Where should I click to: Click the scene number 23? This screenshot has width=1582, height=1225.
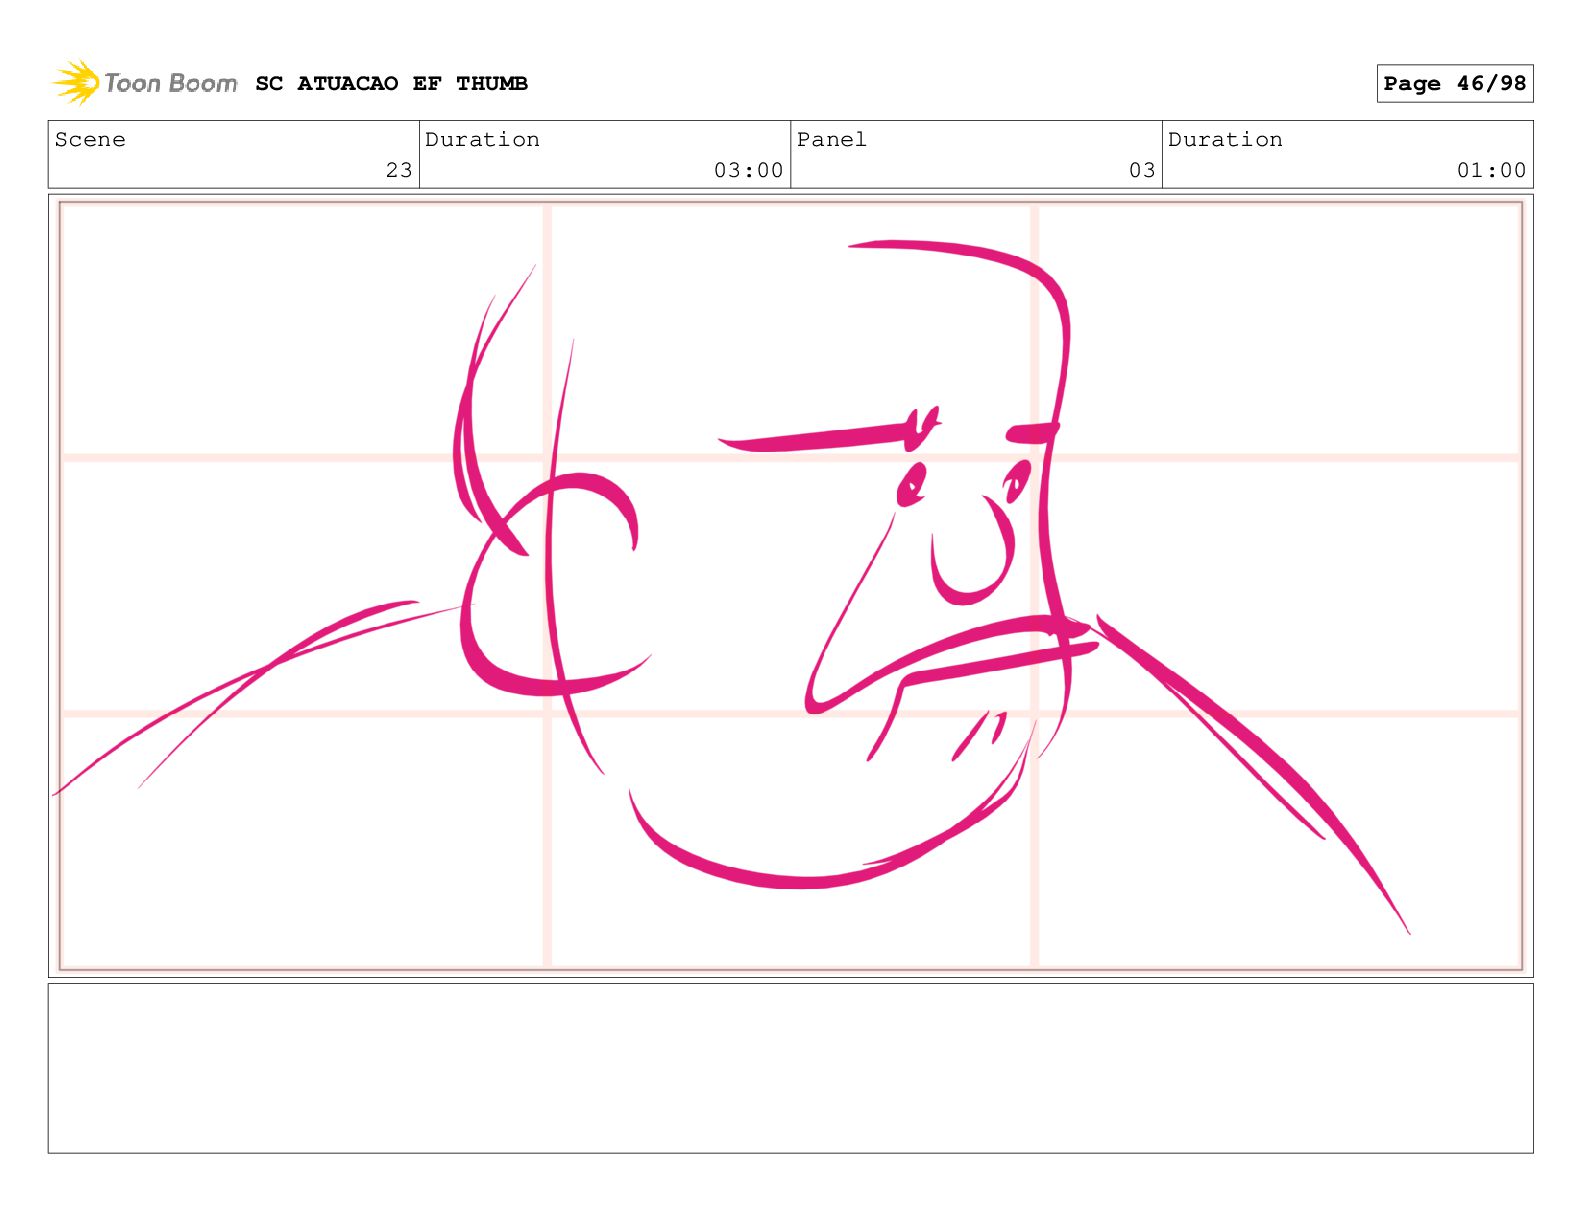tap(399, 170)
